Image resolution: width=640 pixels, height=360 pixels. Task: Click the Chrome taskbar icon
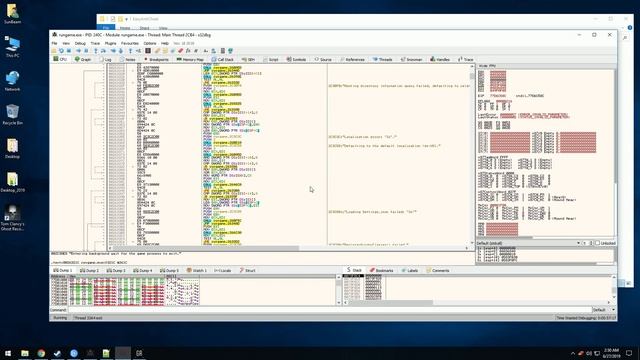[x=41, y=353]
